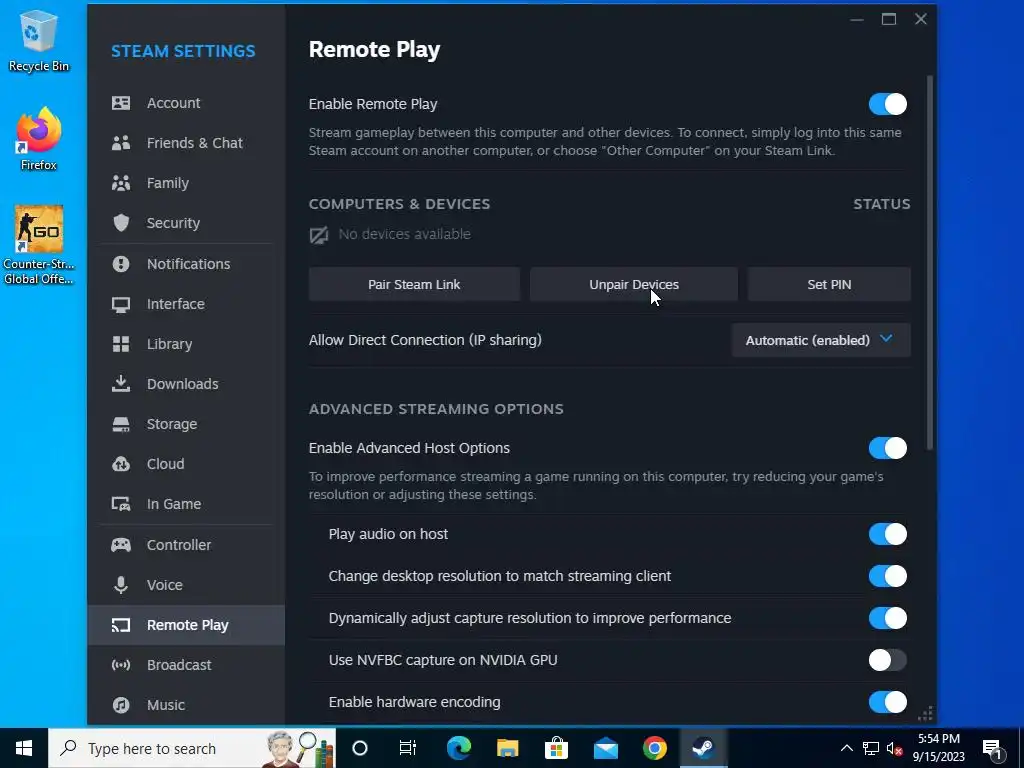Show hidden system tray icons chevron
The width and height of the screenshot is (1024, 768).
(846, 748)
